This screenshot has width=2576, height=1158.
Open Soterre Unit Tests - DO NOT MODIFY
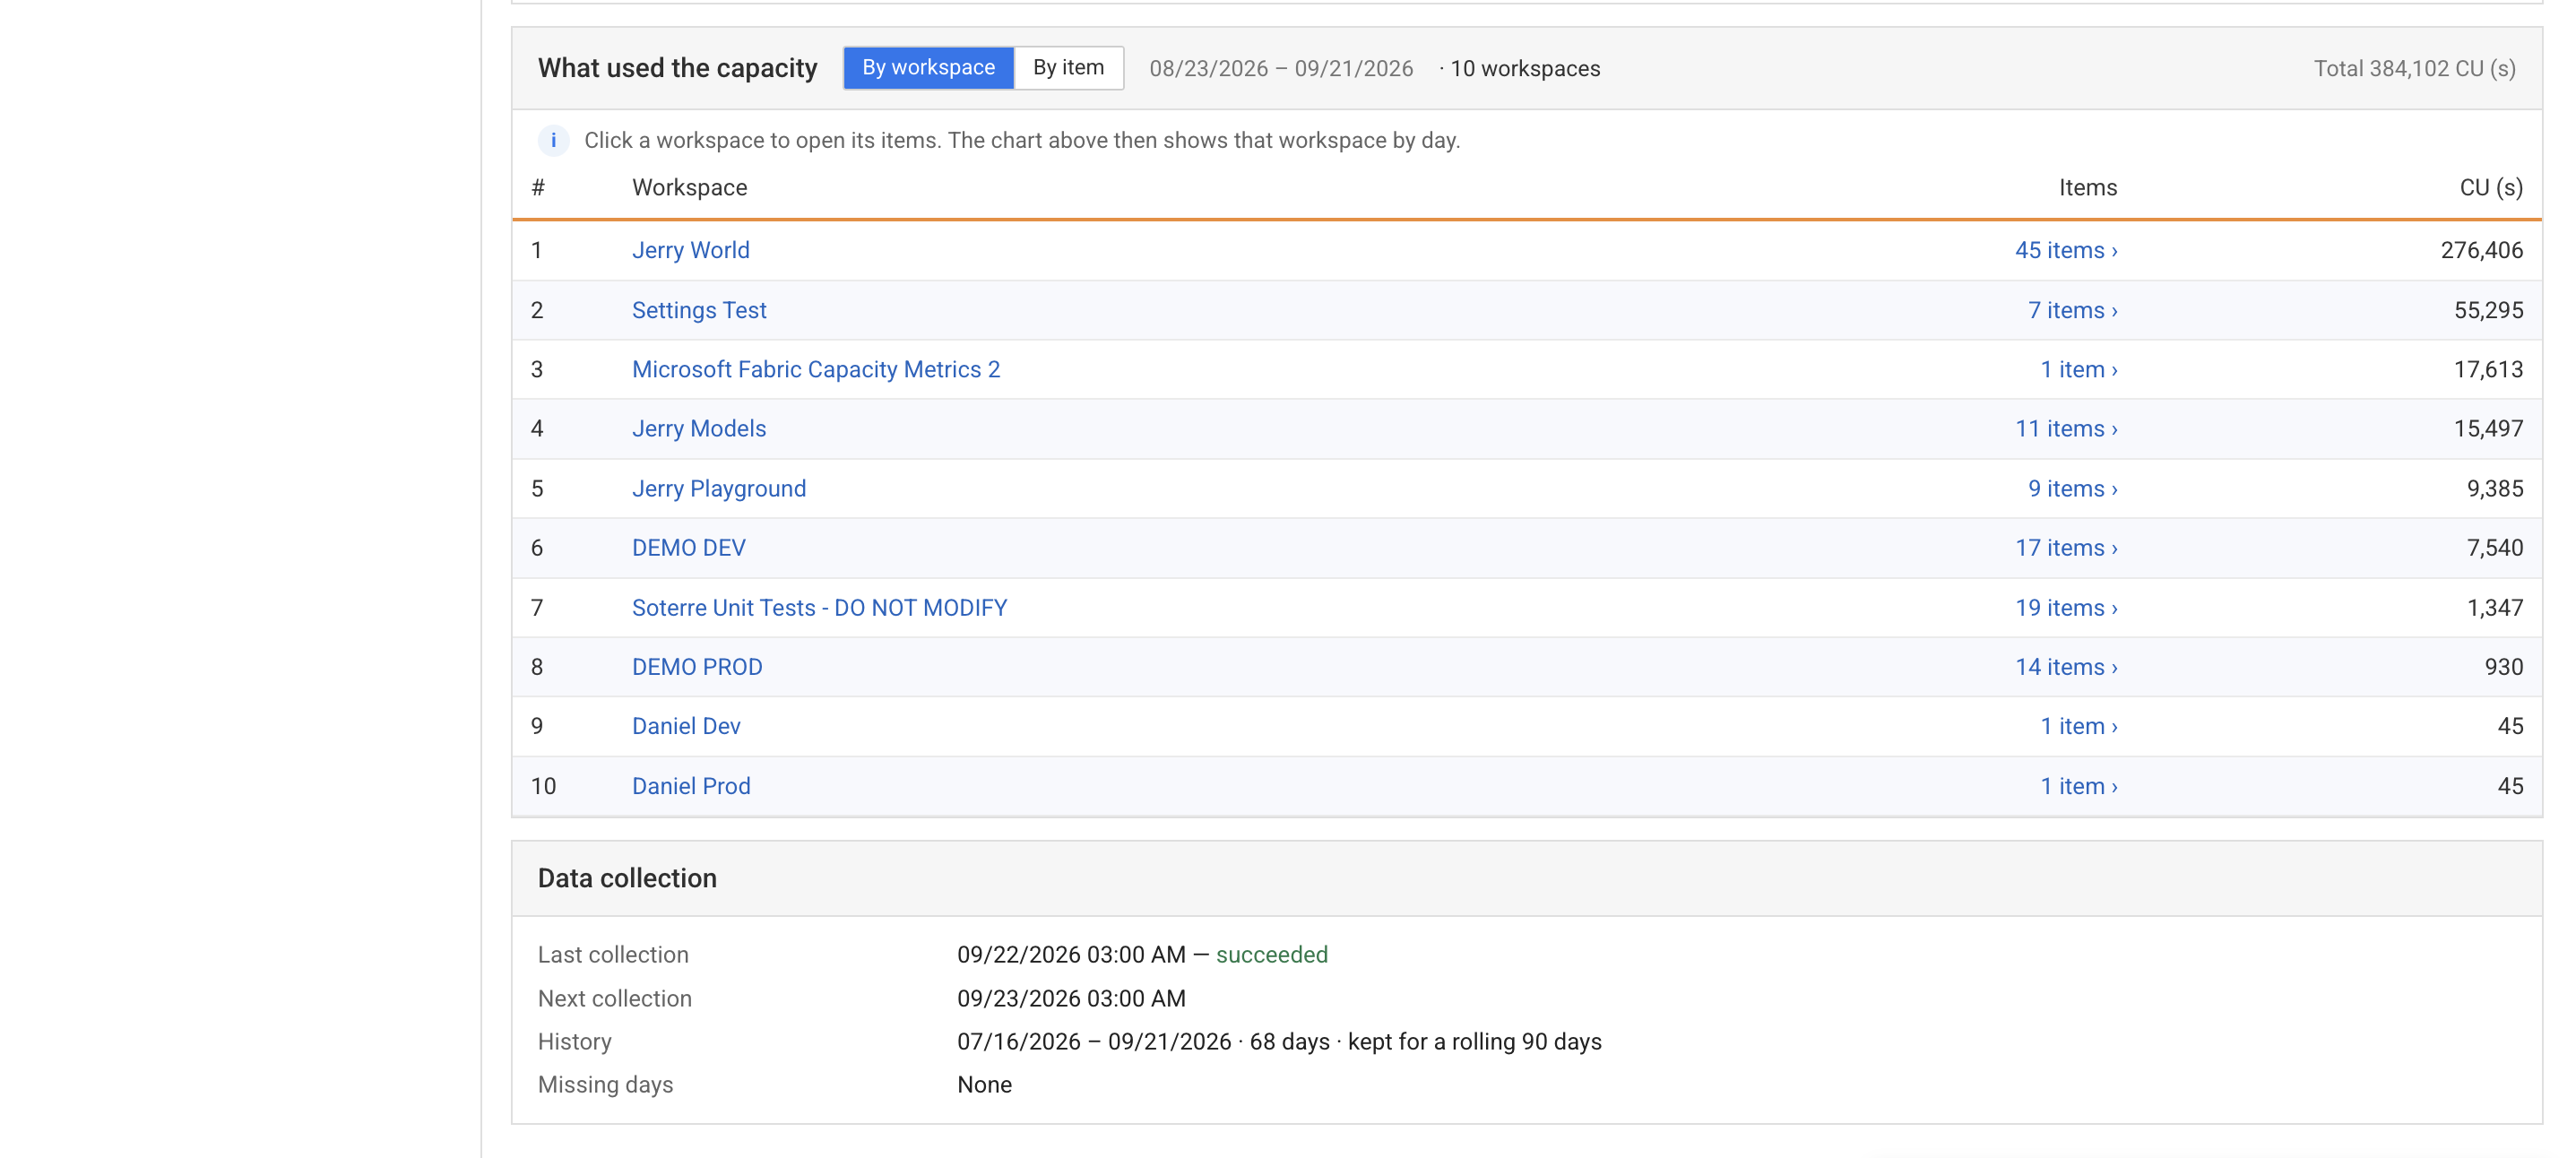click(x=820, y=607)
